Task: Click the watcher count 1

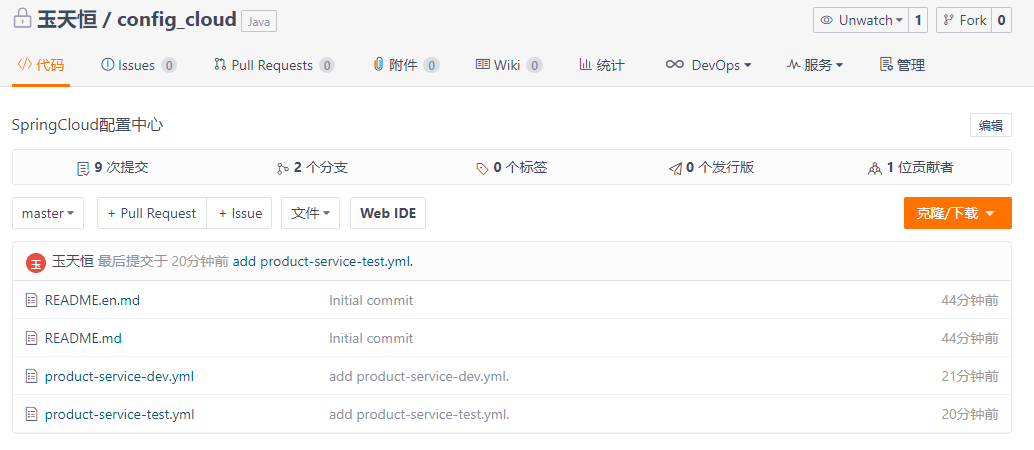Action: (917, 20)
